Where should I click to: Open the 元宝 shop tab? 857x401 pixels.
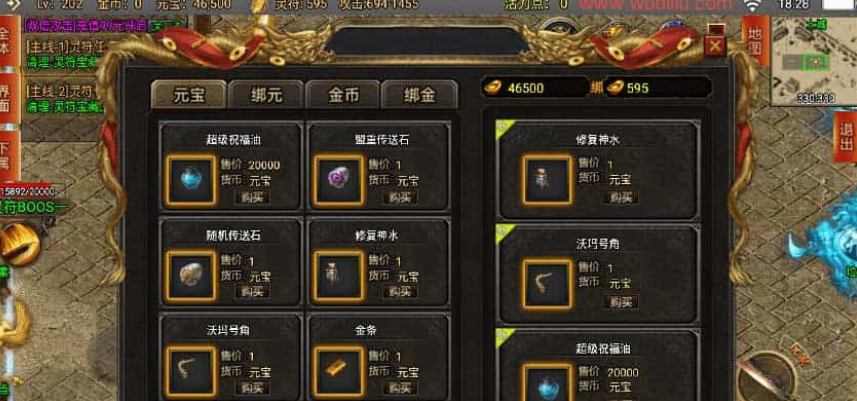point(189,95)
